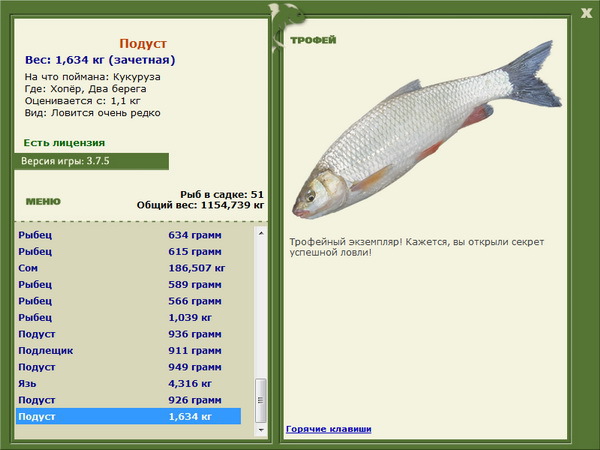Open the МЕНЮ menu
This screenshot has width=600, height=450.
[x=43, y=202]
